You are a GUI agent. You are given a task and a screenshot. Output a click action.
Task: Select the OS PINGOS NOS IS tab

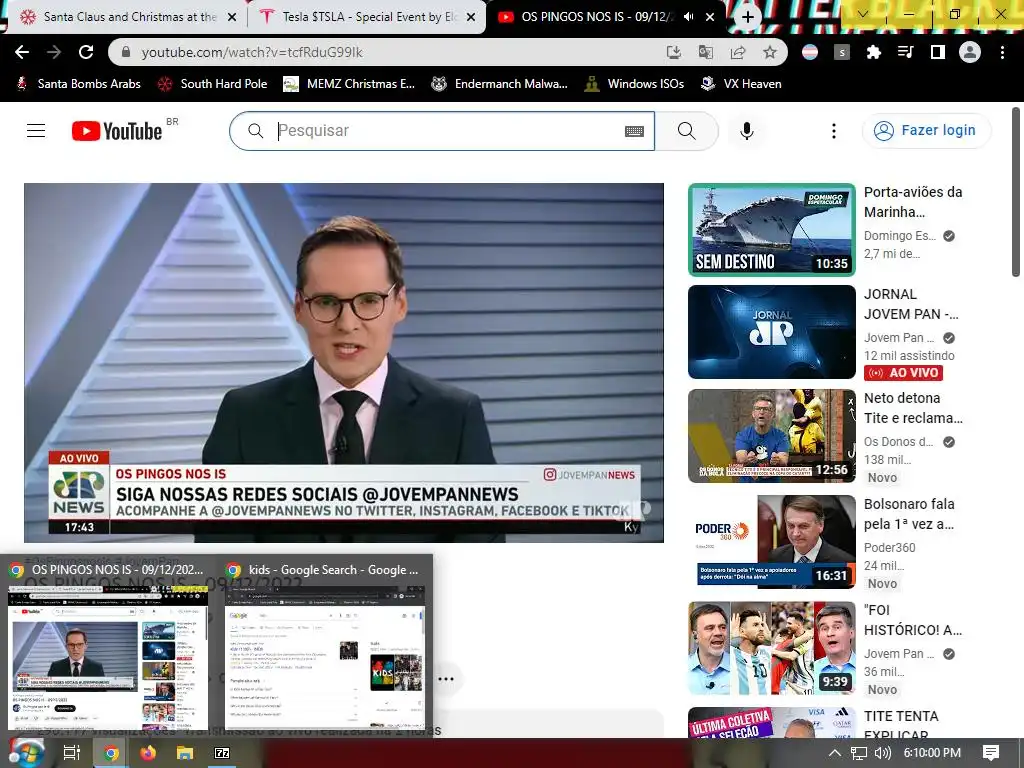point(594,17)
